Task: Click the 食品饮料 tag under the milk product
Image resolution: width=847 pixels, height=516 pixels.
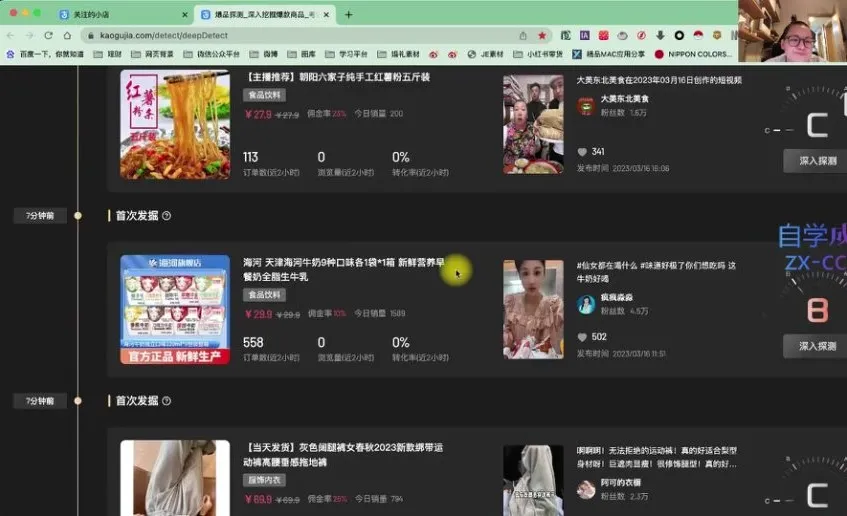Action: (265, 295)
